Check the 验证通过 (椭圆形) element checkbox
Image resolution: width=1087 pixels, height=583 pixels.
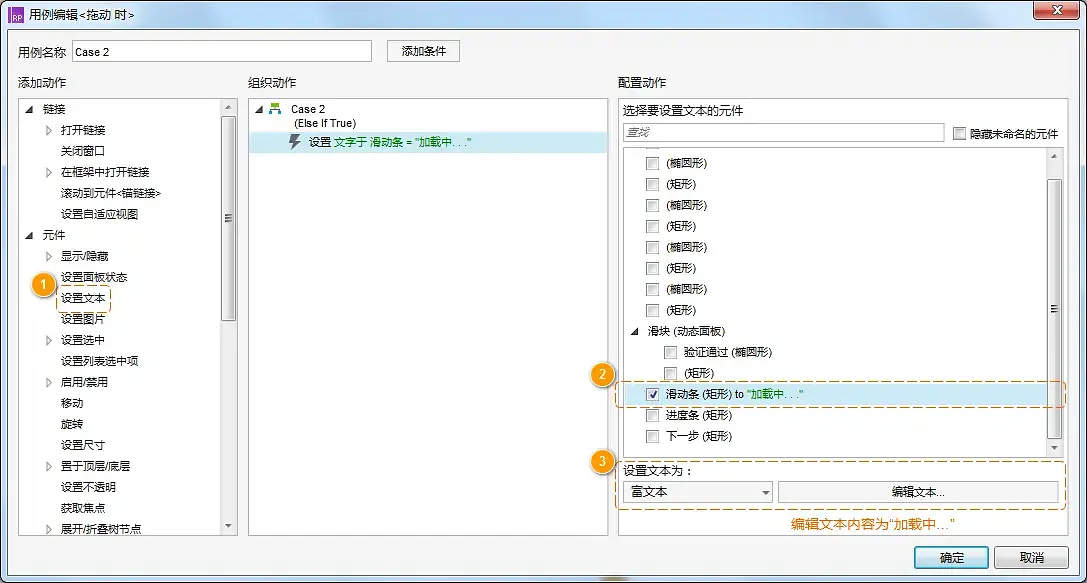(x=670, y=353)
